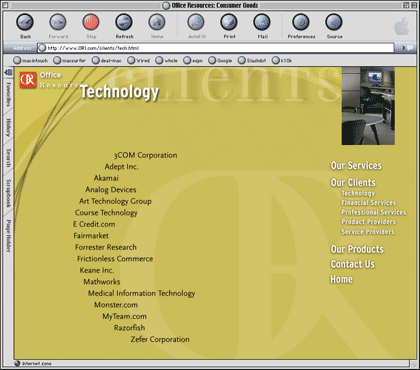The height and width of the screenshot is (370, 420).
Task: Open the whole favorites bookmark
Action: (x=167, y=61)
